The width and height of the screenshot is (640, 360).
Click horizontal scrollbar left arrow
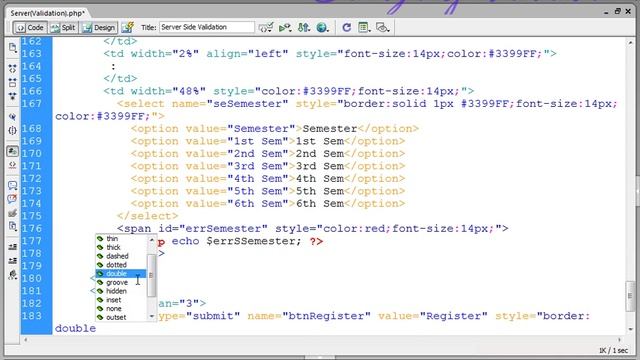coord(26,340)
